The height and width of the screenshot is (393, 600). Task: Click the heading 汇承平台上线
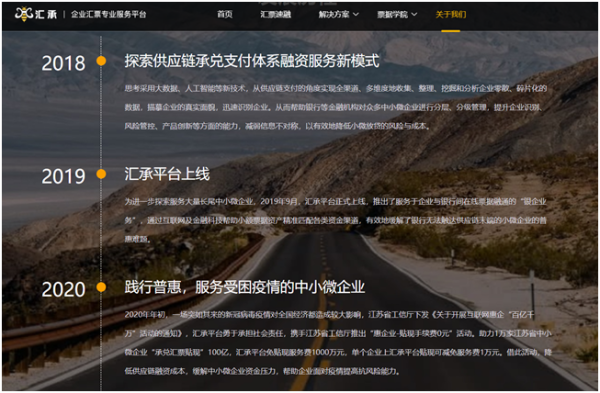pyautogui.click(x=167, y=174)
